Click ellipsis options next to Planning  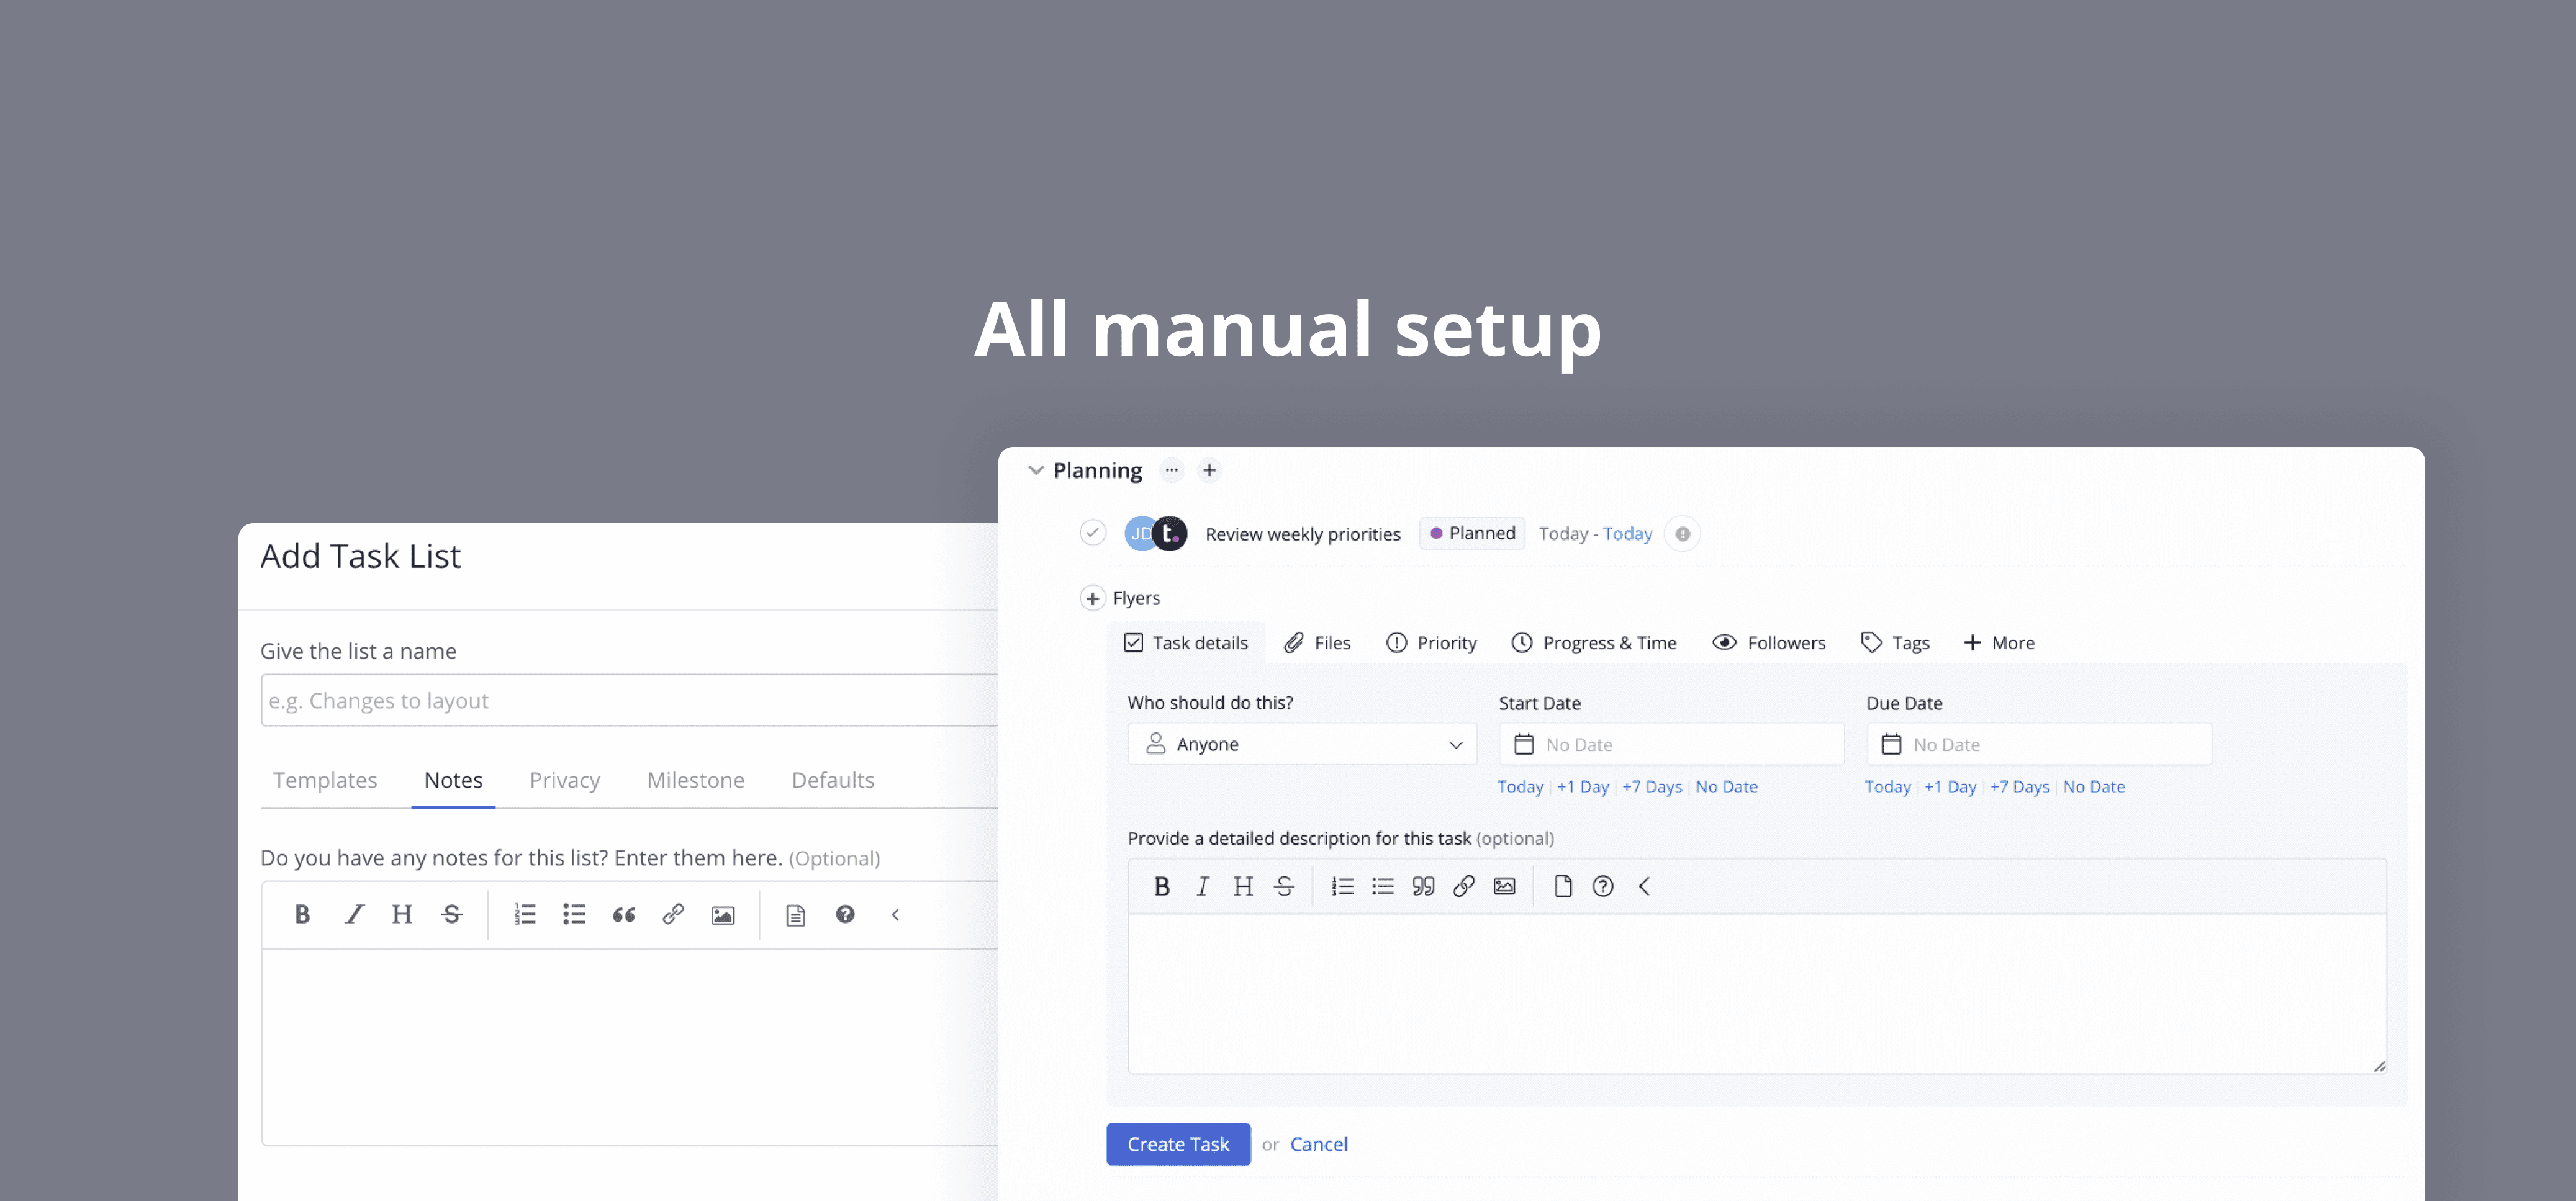1171,470
